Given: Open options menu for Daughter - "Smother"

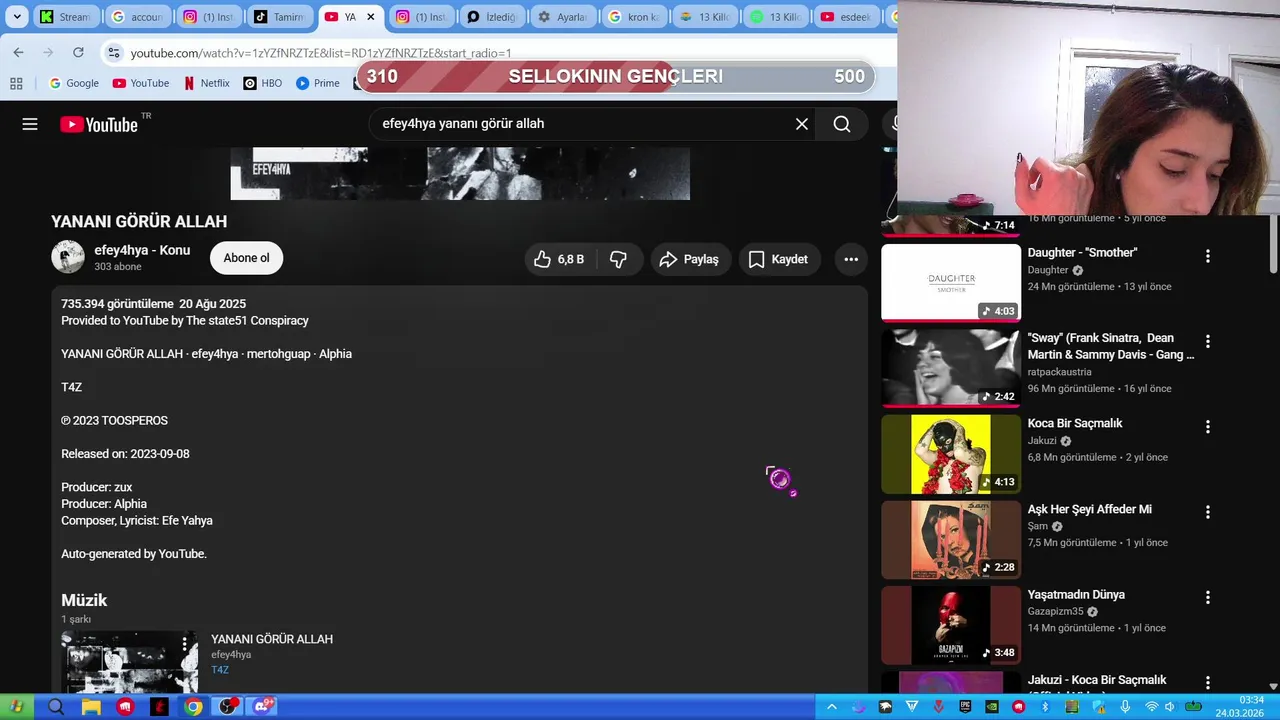Looking at the screenshot, I should point(1207,256).
